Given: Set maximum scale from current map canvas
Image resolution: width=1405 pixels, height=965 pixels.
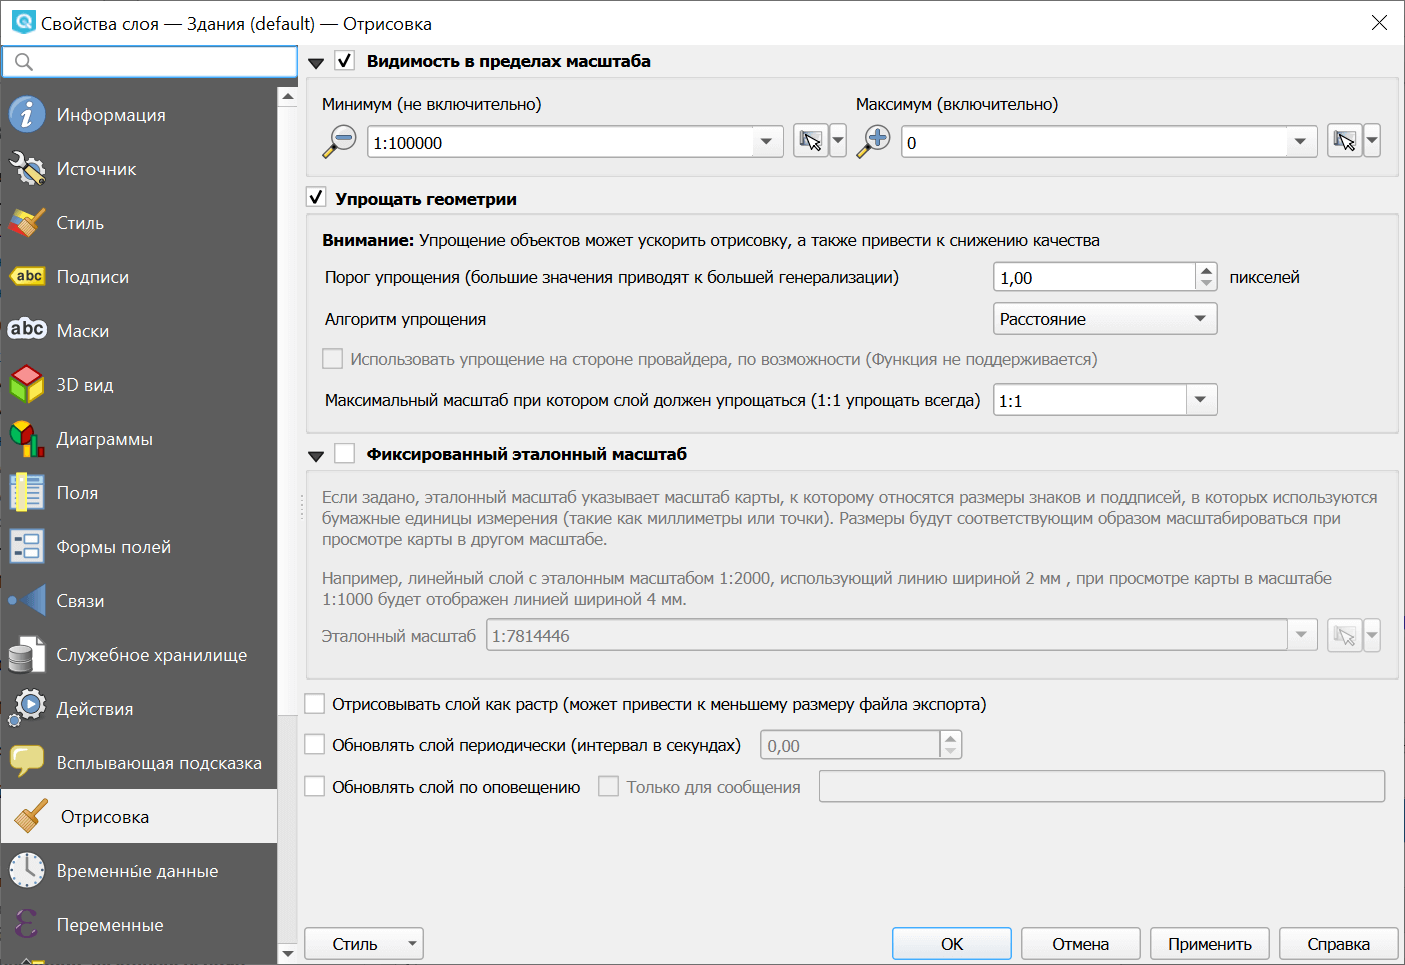Looking at the screenshot, I should [1345, 141].
